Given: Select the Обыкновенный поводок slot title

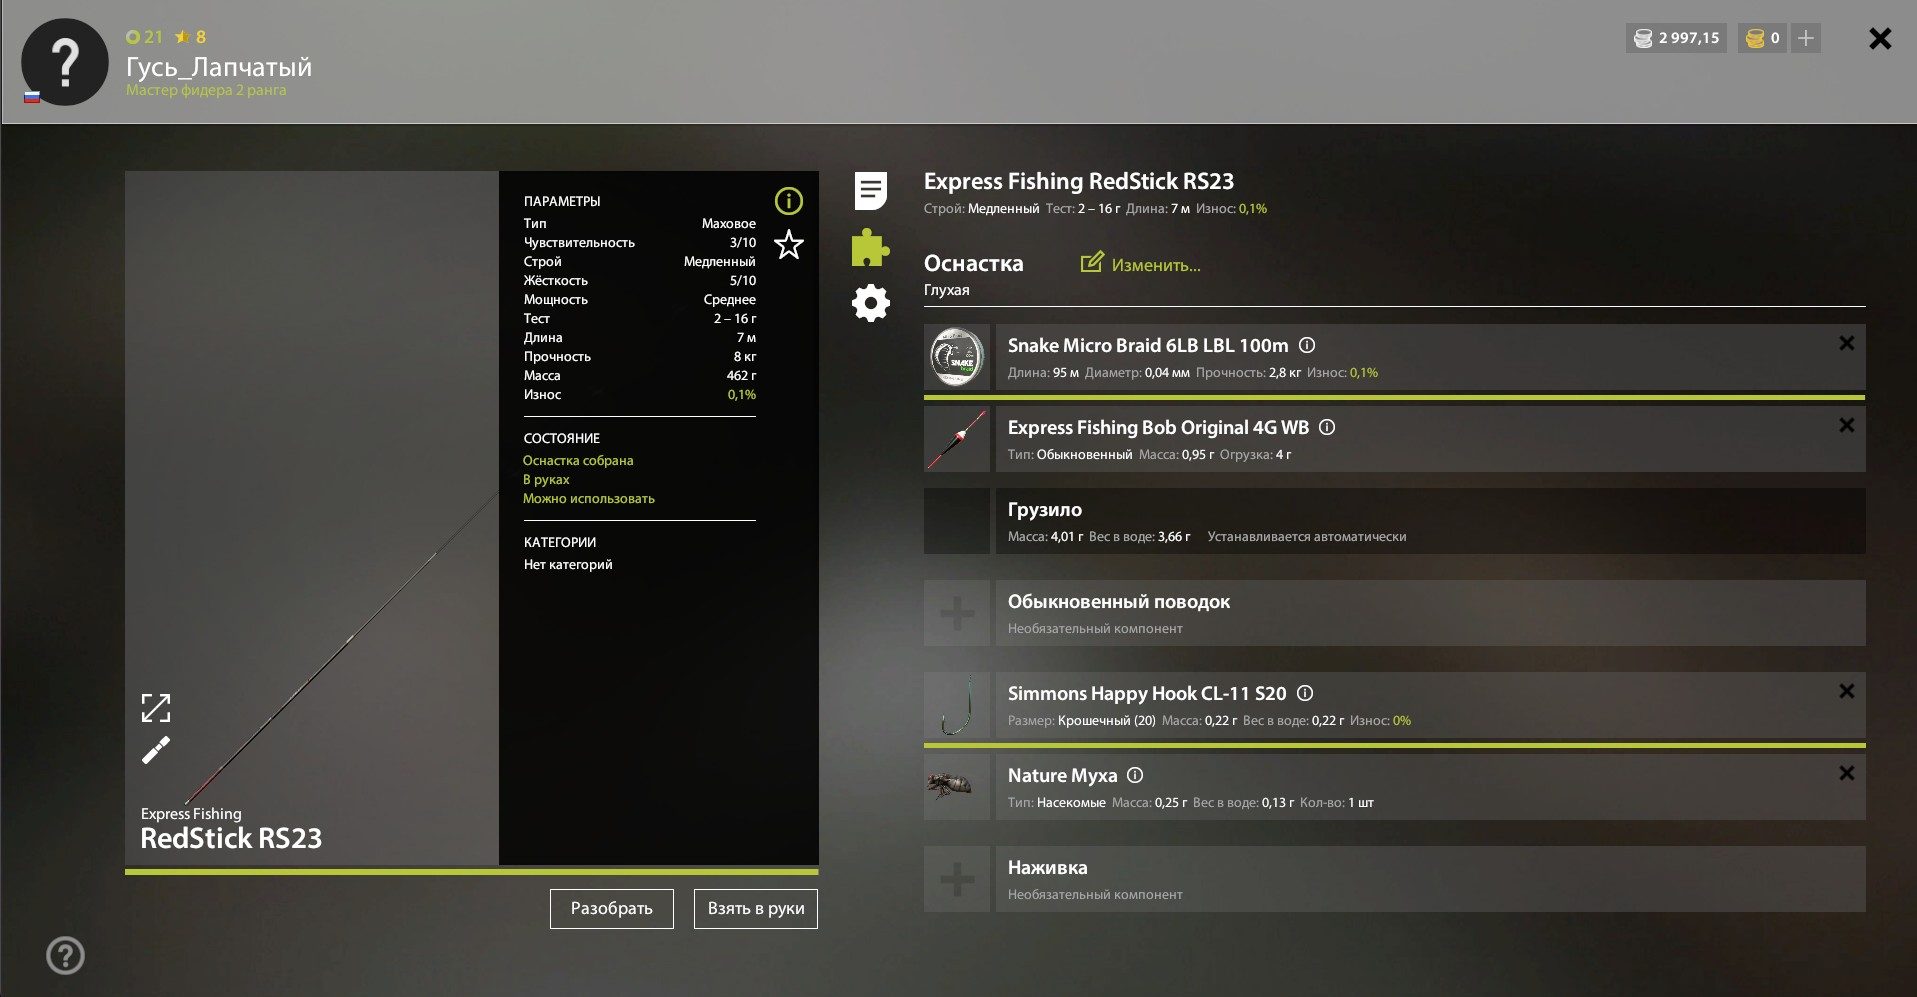Looking at the screenshot, I should [1119, 602].
